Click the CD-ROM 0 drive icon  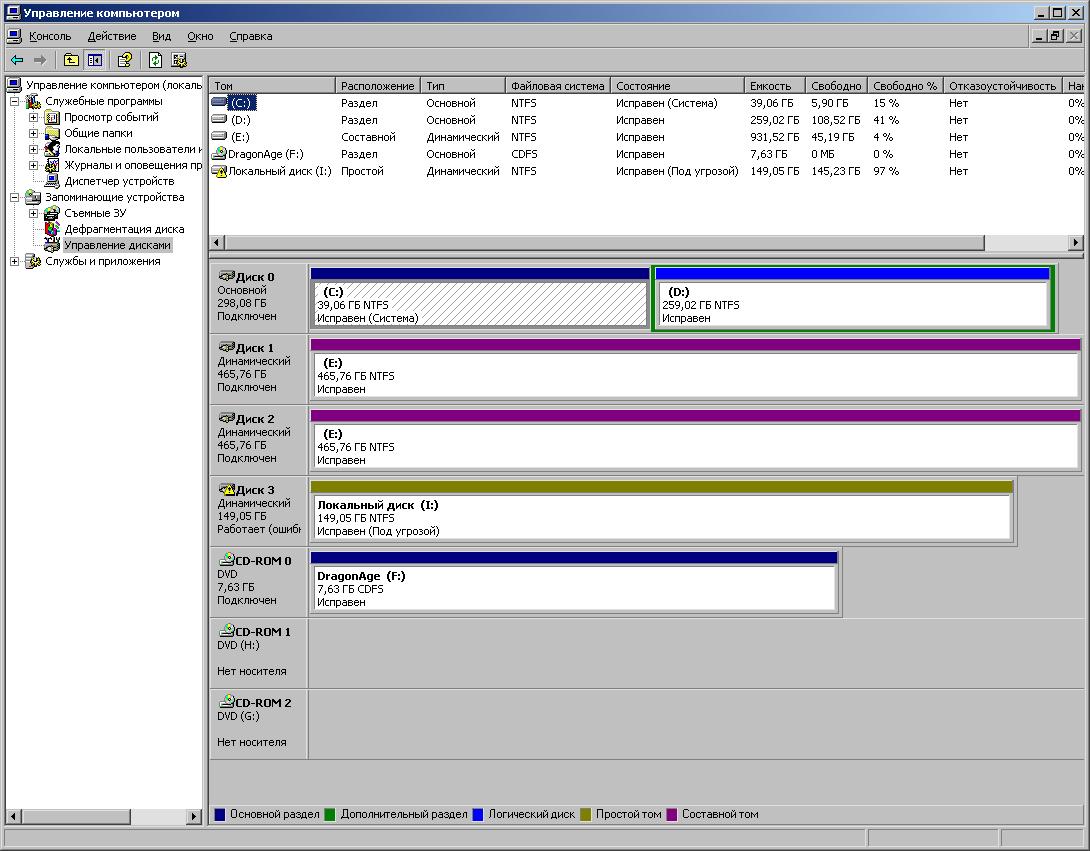227,560
